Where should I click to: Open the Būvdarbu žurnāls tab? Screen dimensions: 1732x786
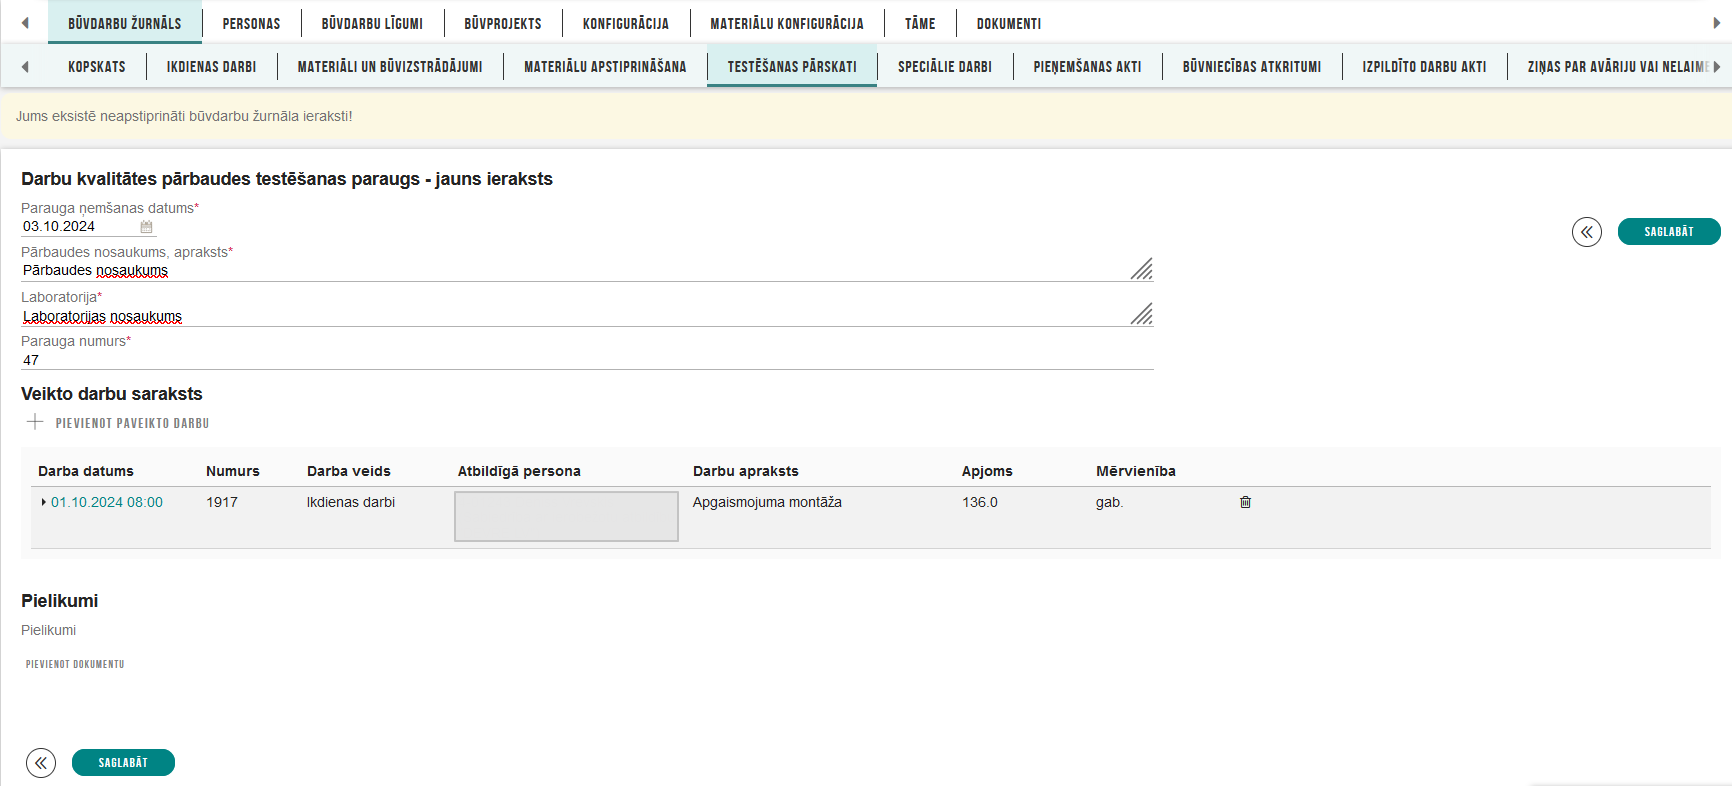click(x=125, y=23)
